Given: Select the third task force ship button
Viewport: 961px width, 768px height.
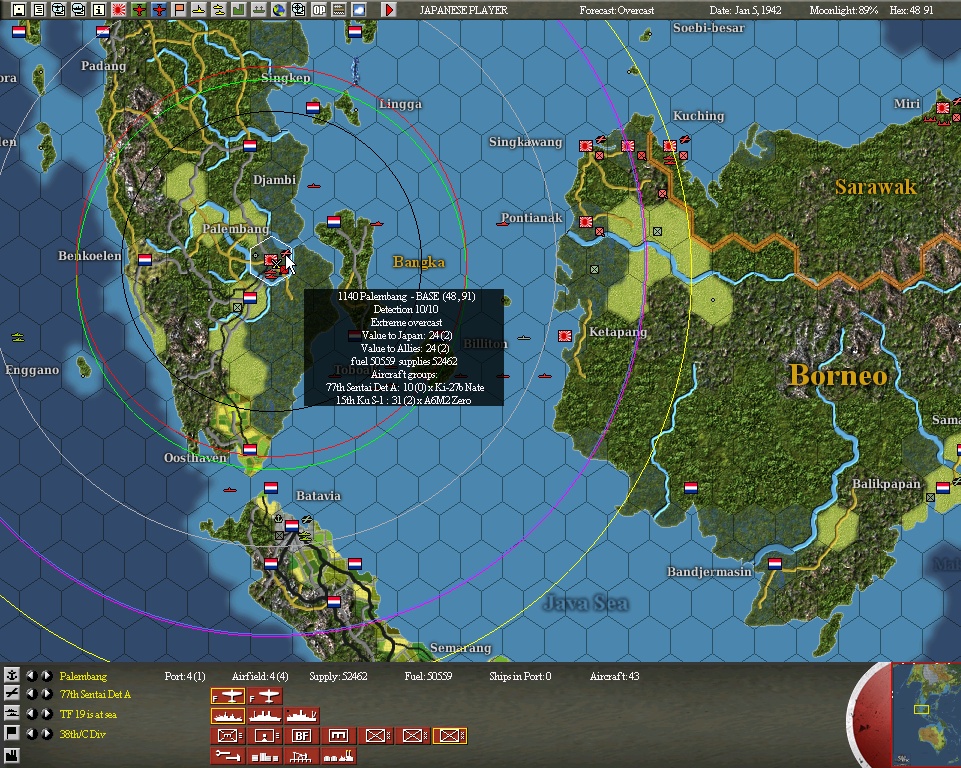Looking at the screenshot, I should pos(302,715).
